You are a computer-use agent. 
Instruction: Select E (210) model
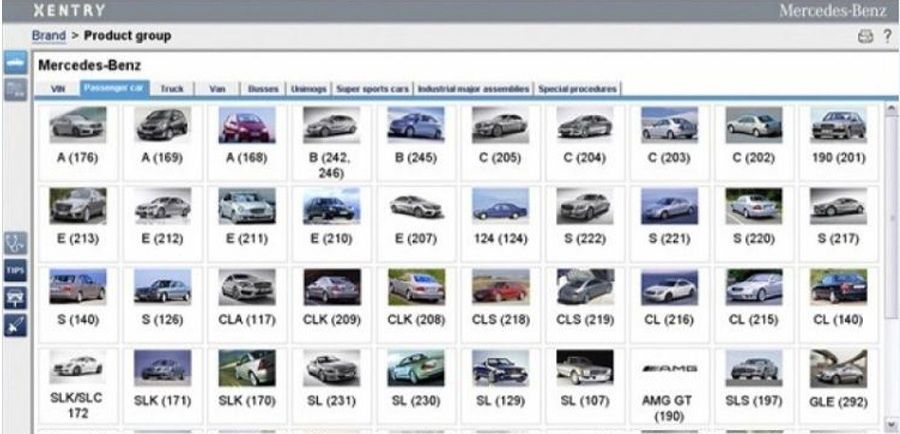(x=331, y=223)
